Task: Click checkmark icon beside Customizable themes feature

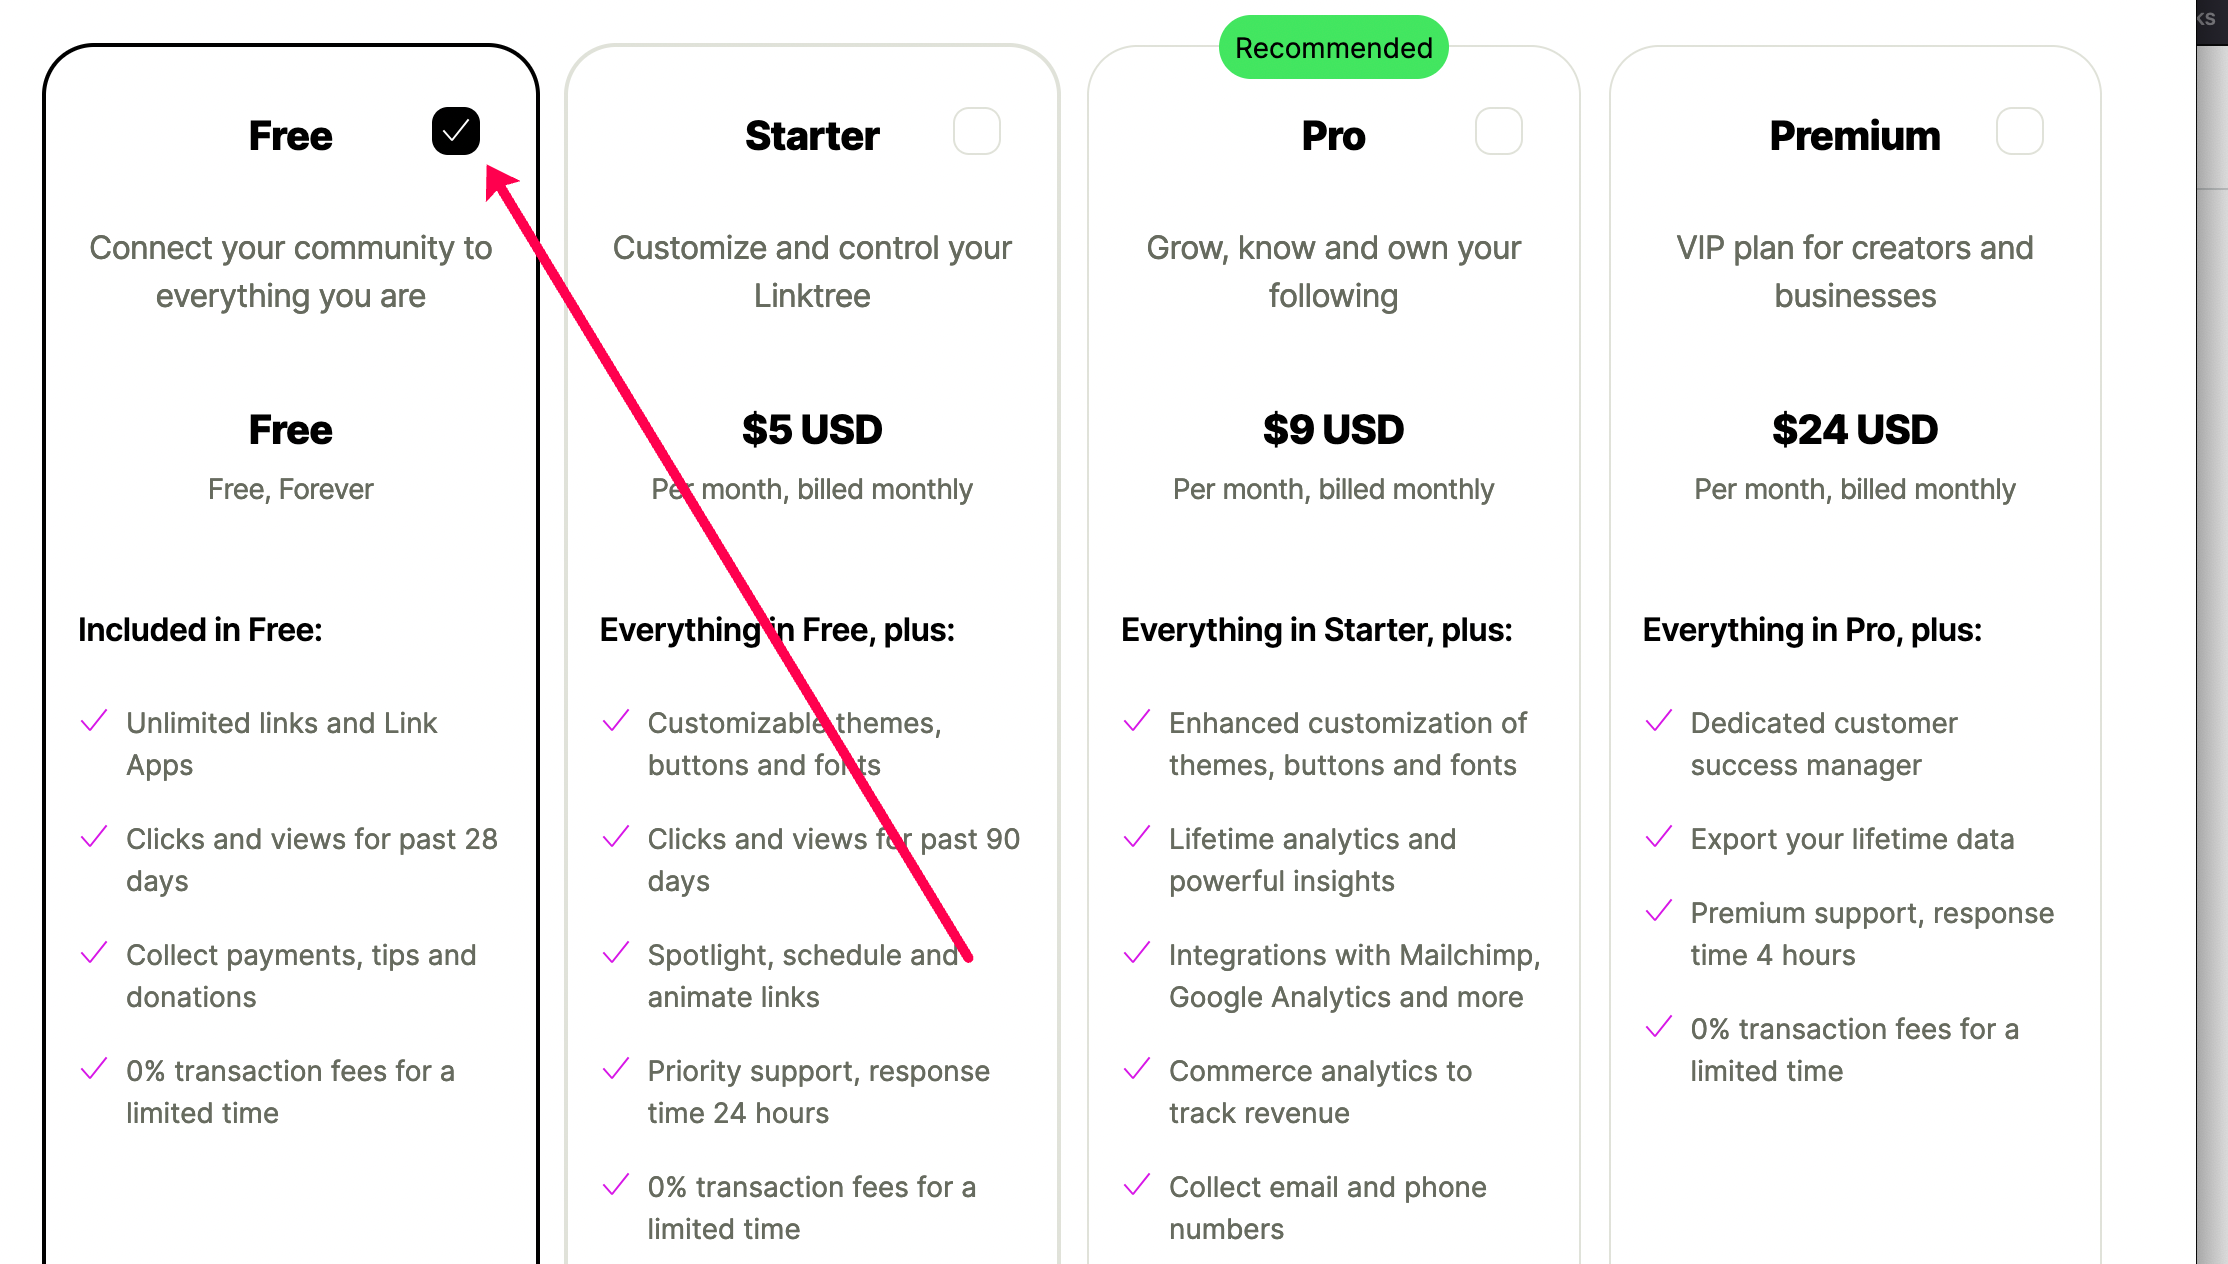Action: [616, 721]
